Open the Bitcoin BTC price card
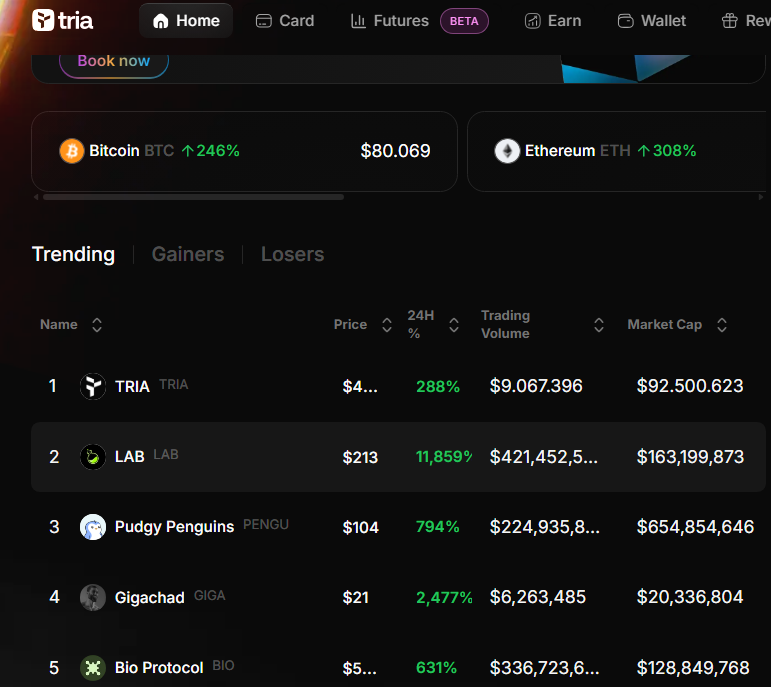 pos(244,151)
